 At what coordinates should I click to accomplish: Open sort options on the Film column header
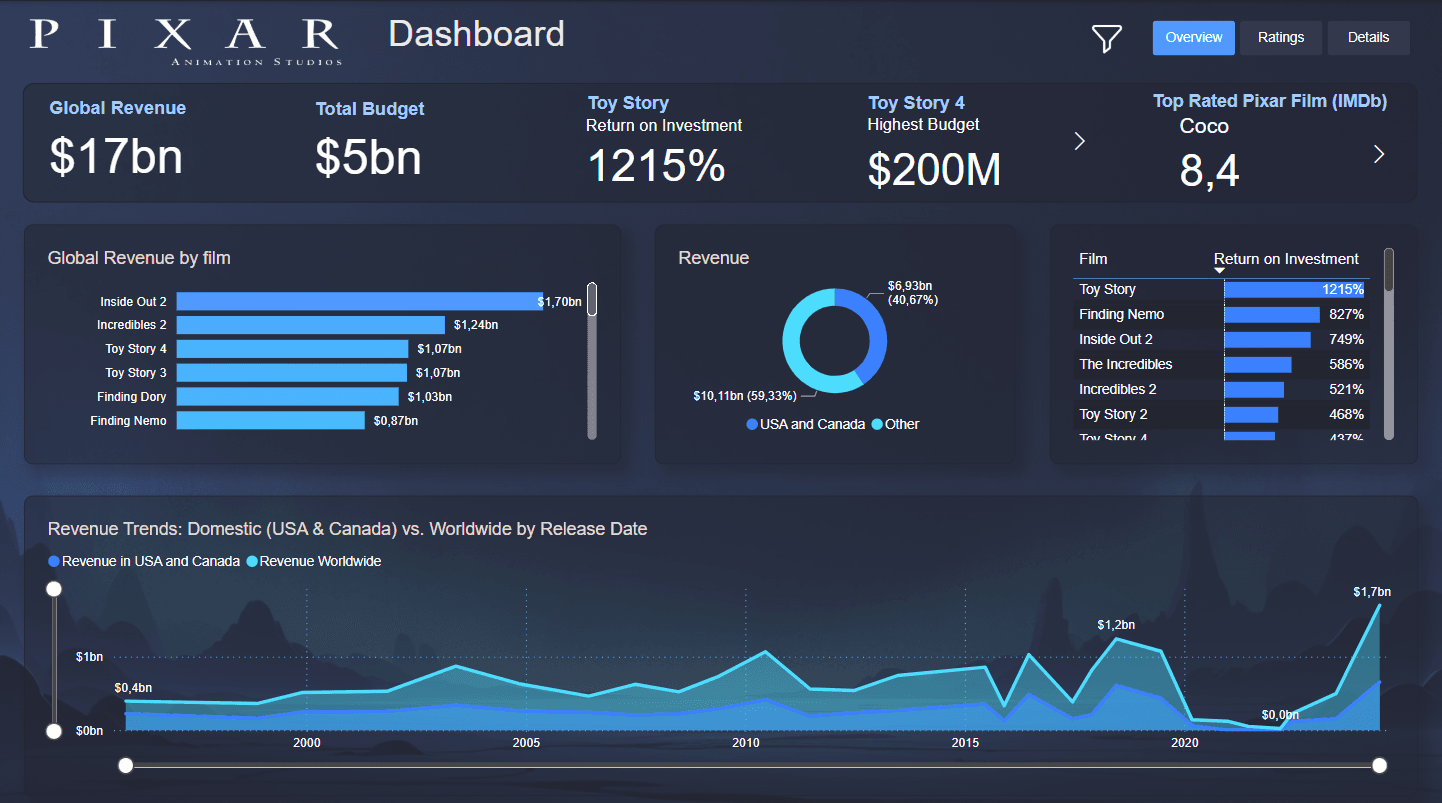tap(1093, 258)
